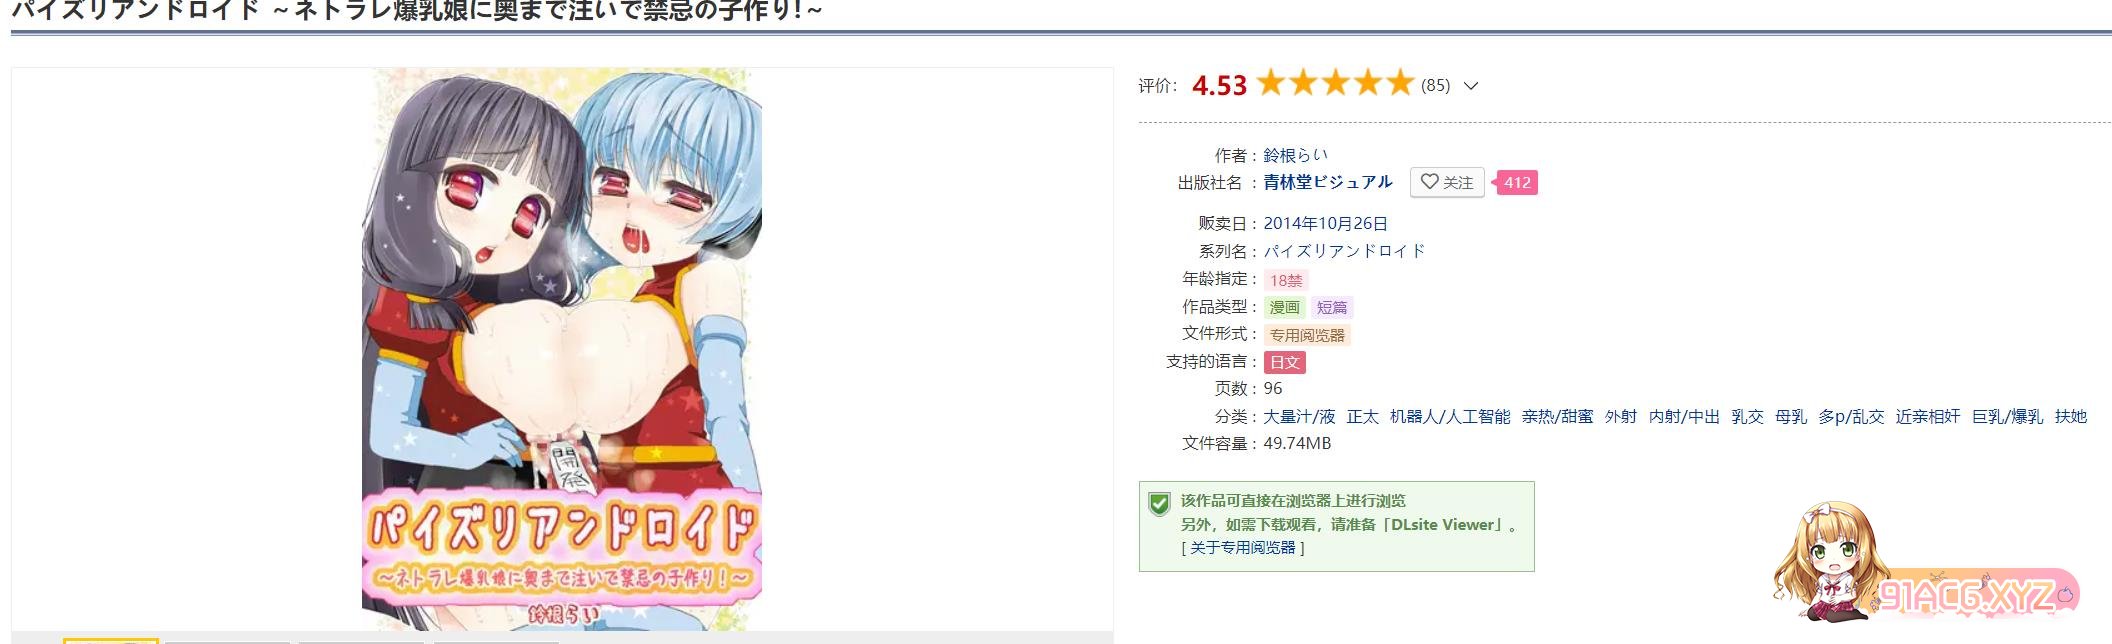This screenshot has height=644, width=2112.
Task: Click the 18禁 age rating tag
Action: pyautogui.click(x=1286, y=280)
